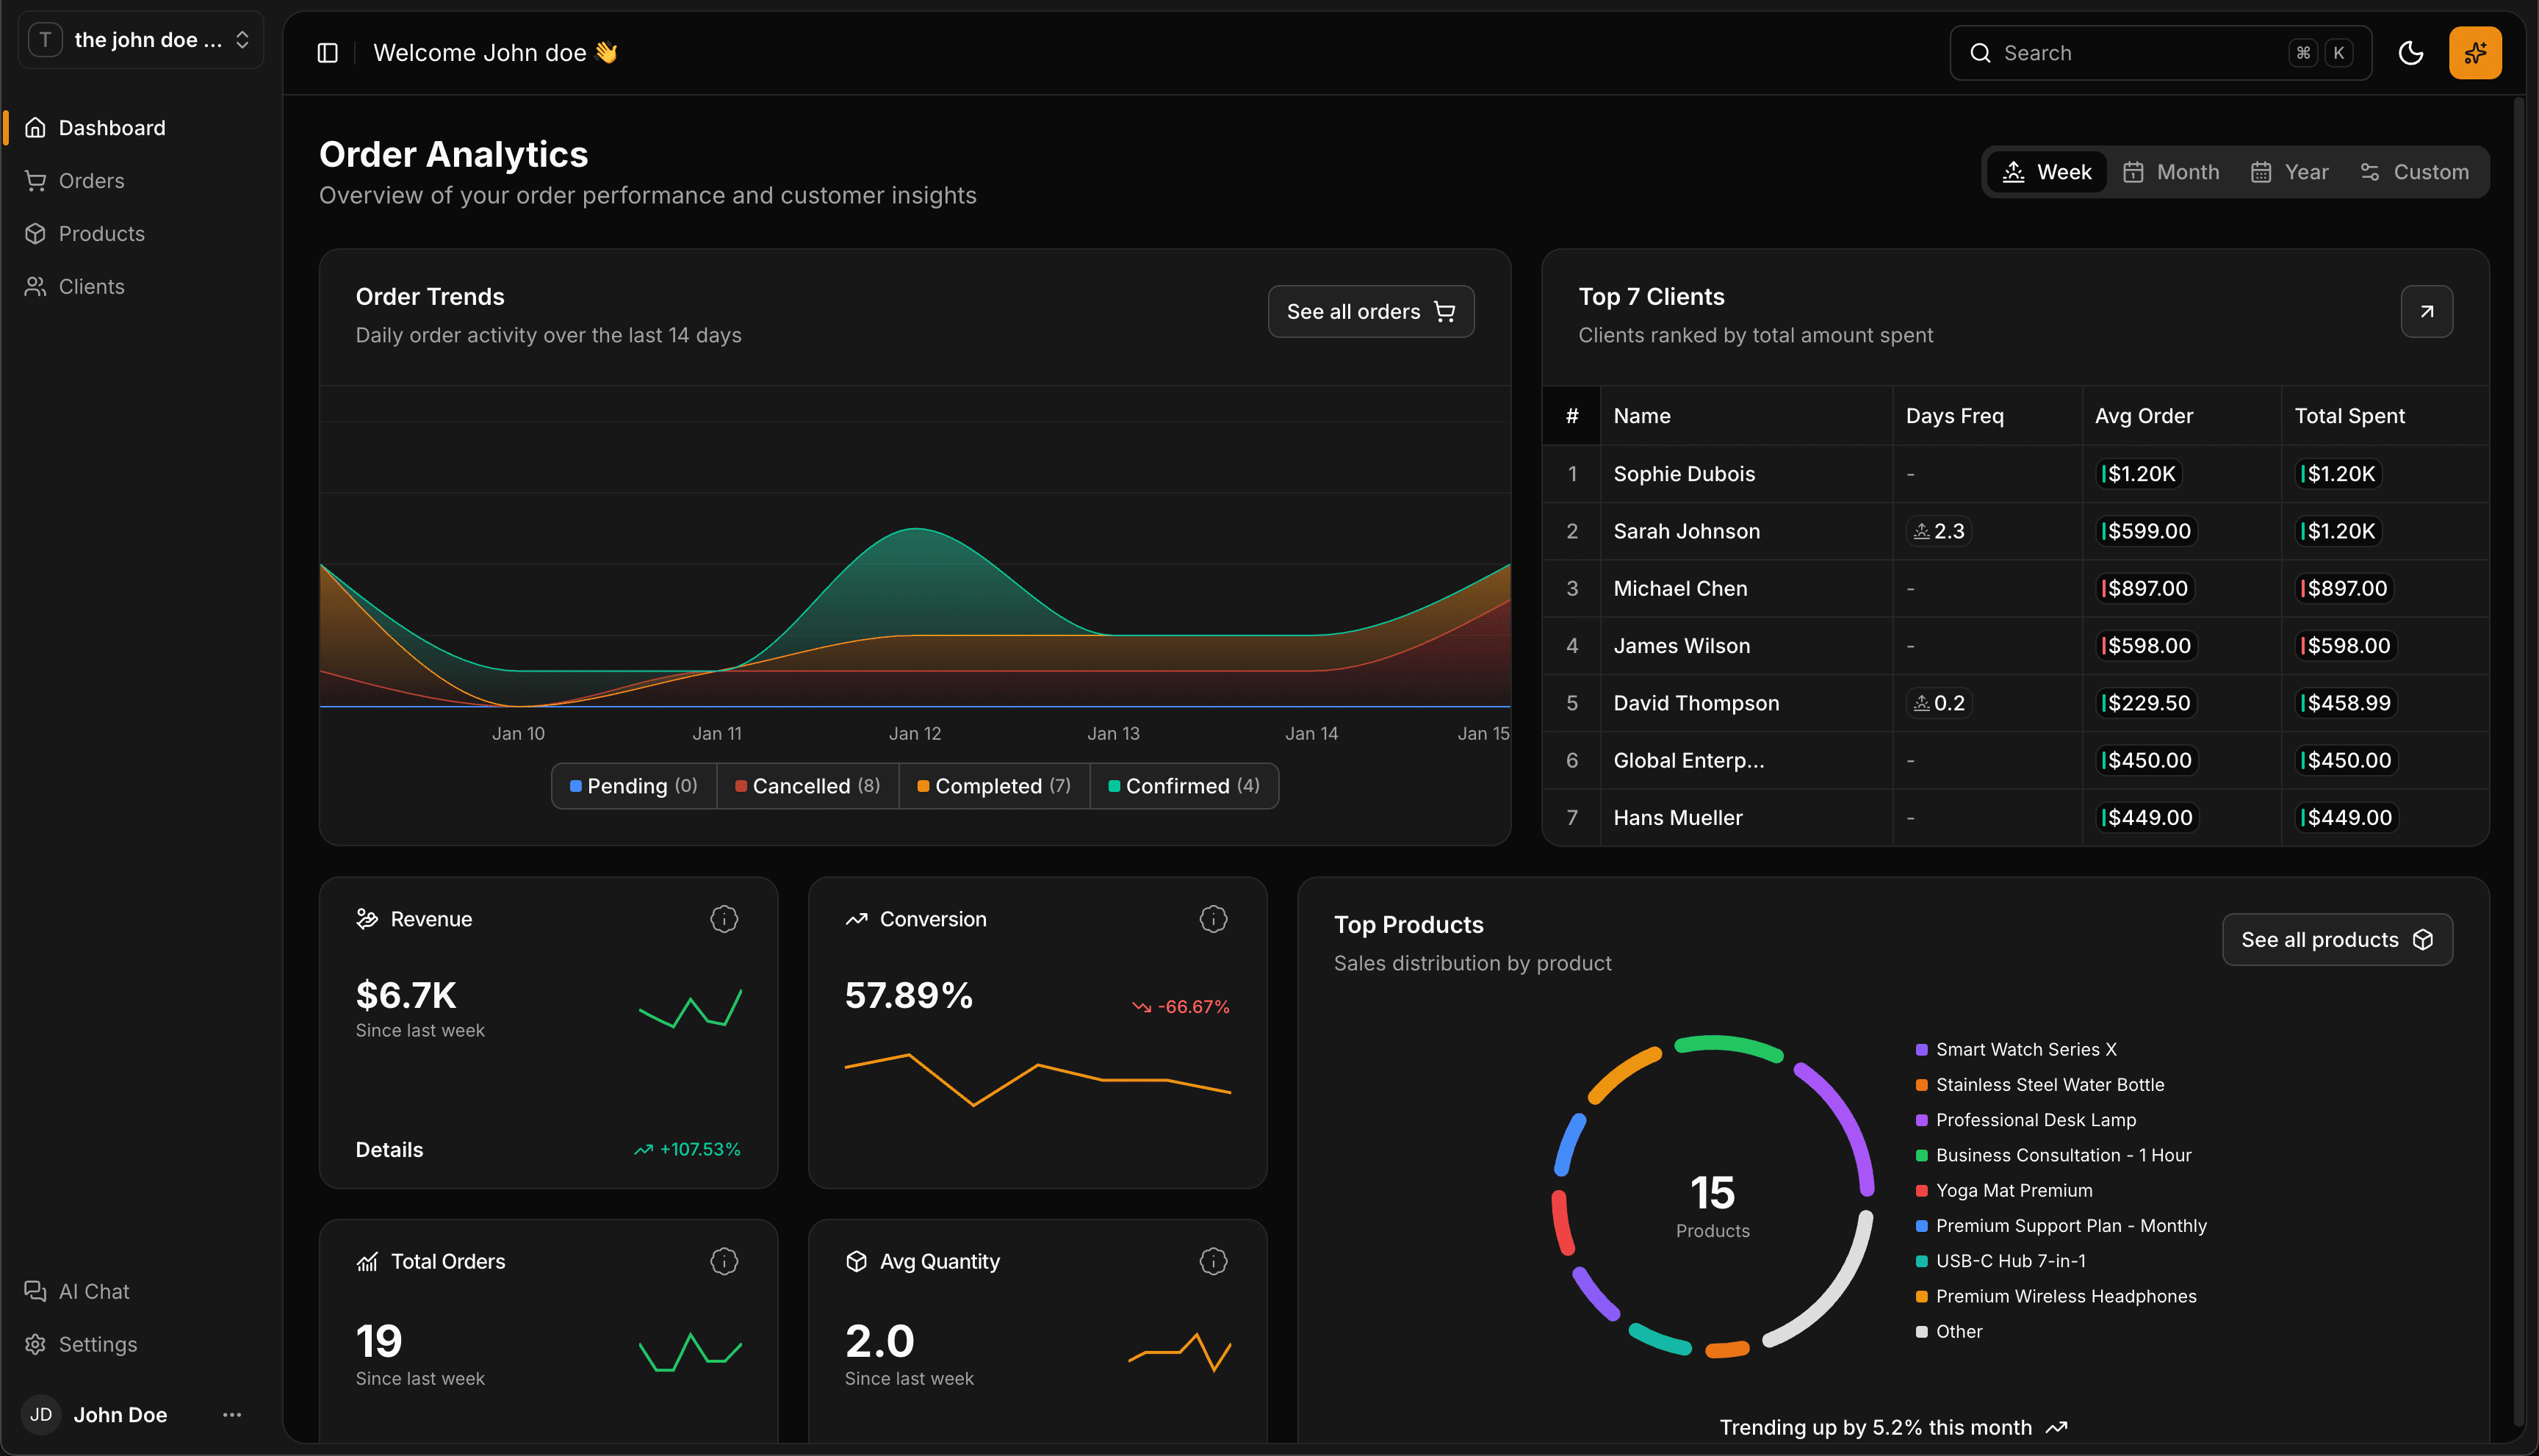
Task: Toggle Pending orders in chart legend
Action: 633,786
